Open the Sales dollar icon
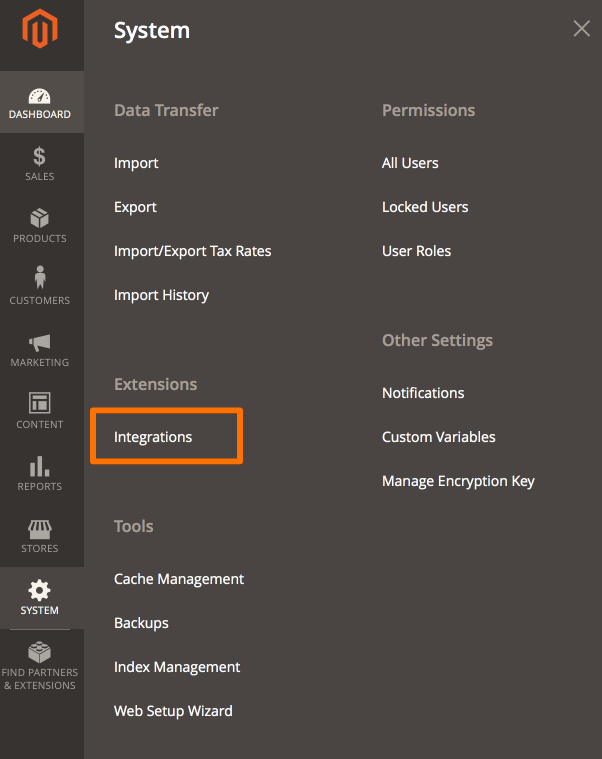Image resolution: width=602 pixels, height=759 pixels. (40, 157)
